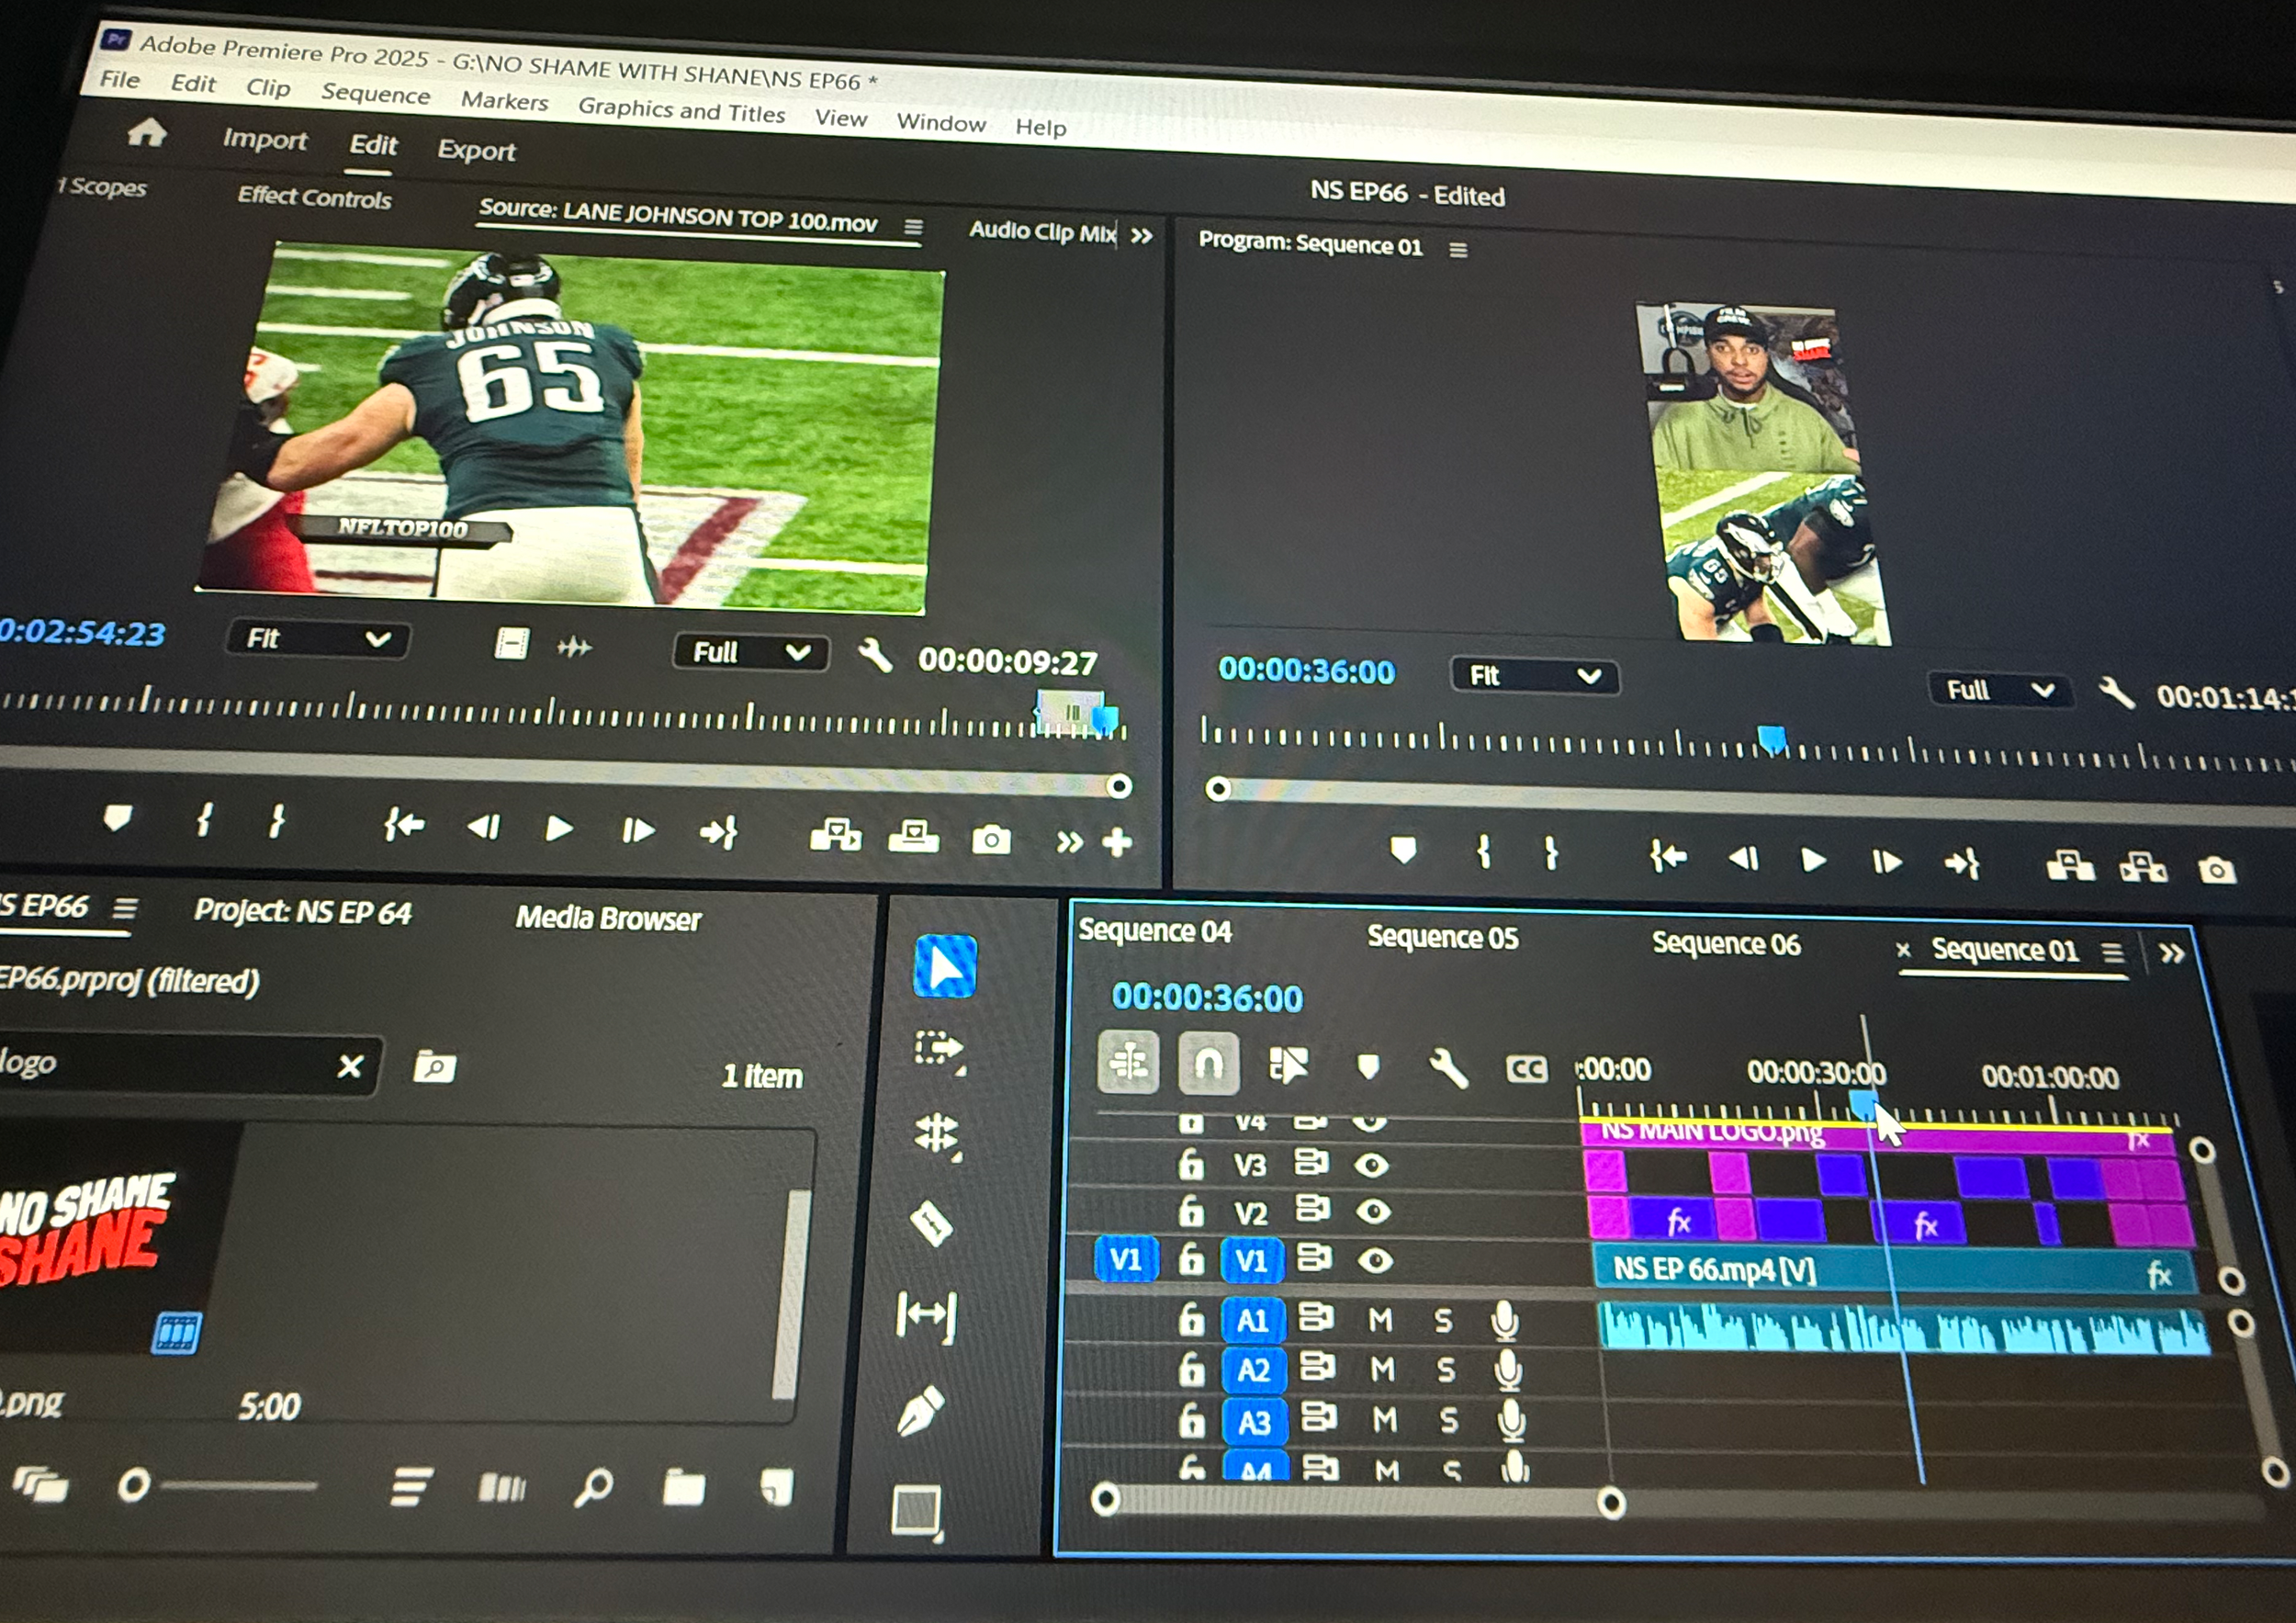
Task: Open Source monitor Fit zoom dropdown
Action: click(317, 639)
